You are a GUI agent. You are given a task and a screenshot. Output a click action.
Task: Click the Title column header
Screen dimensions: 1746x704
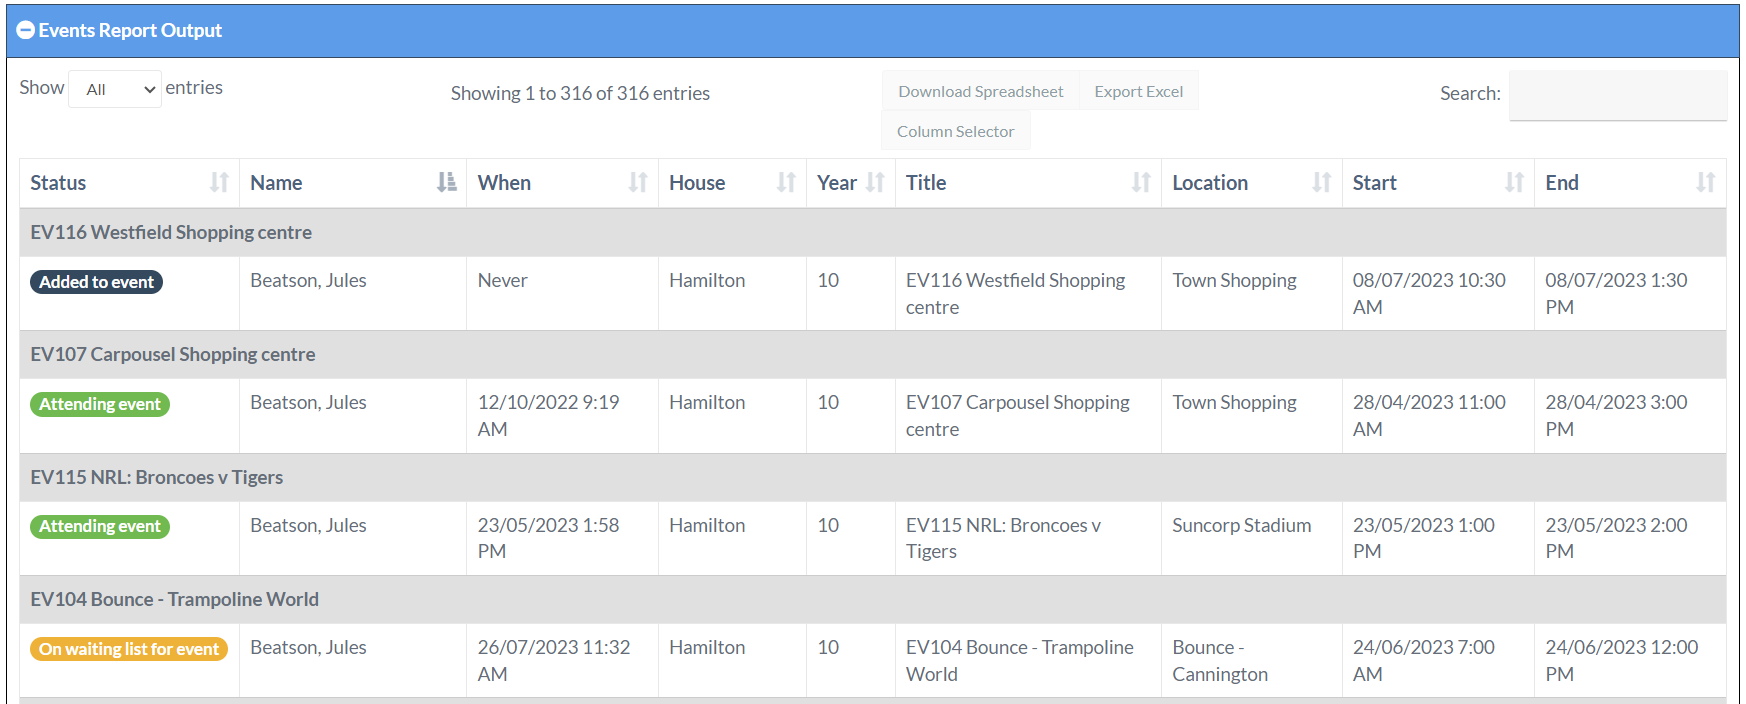pos(1028,183)
